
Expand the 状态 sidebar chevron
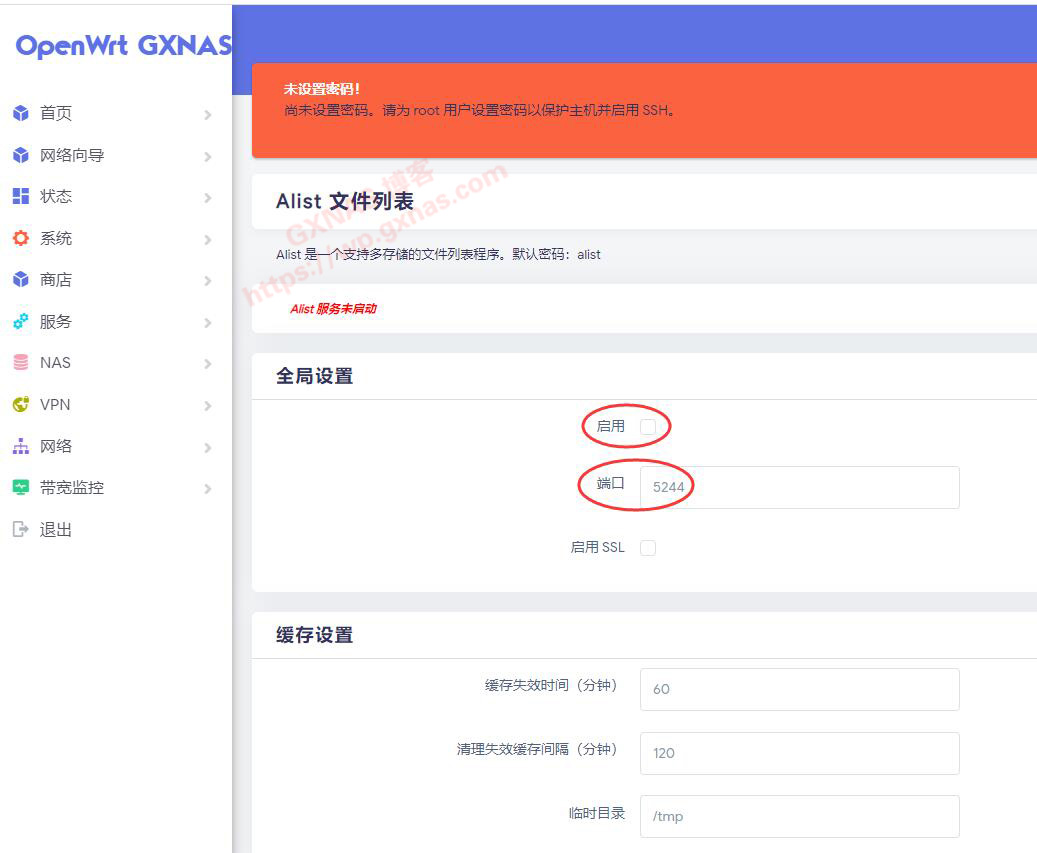[x=208, y=196]
